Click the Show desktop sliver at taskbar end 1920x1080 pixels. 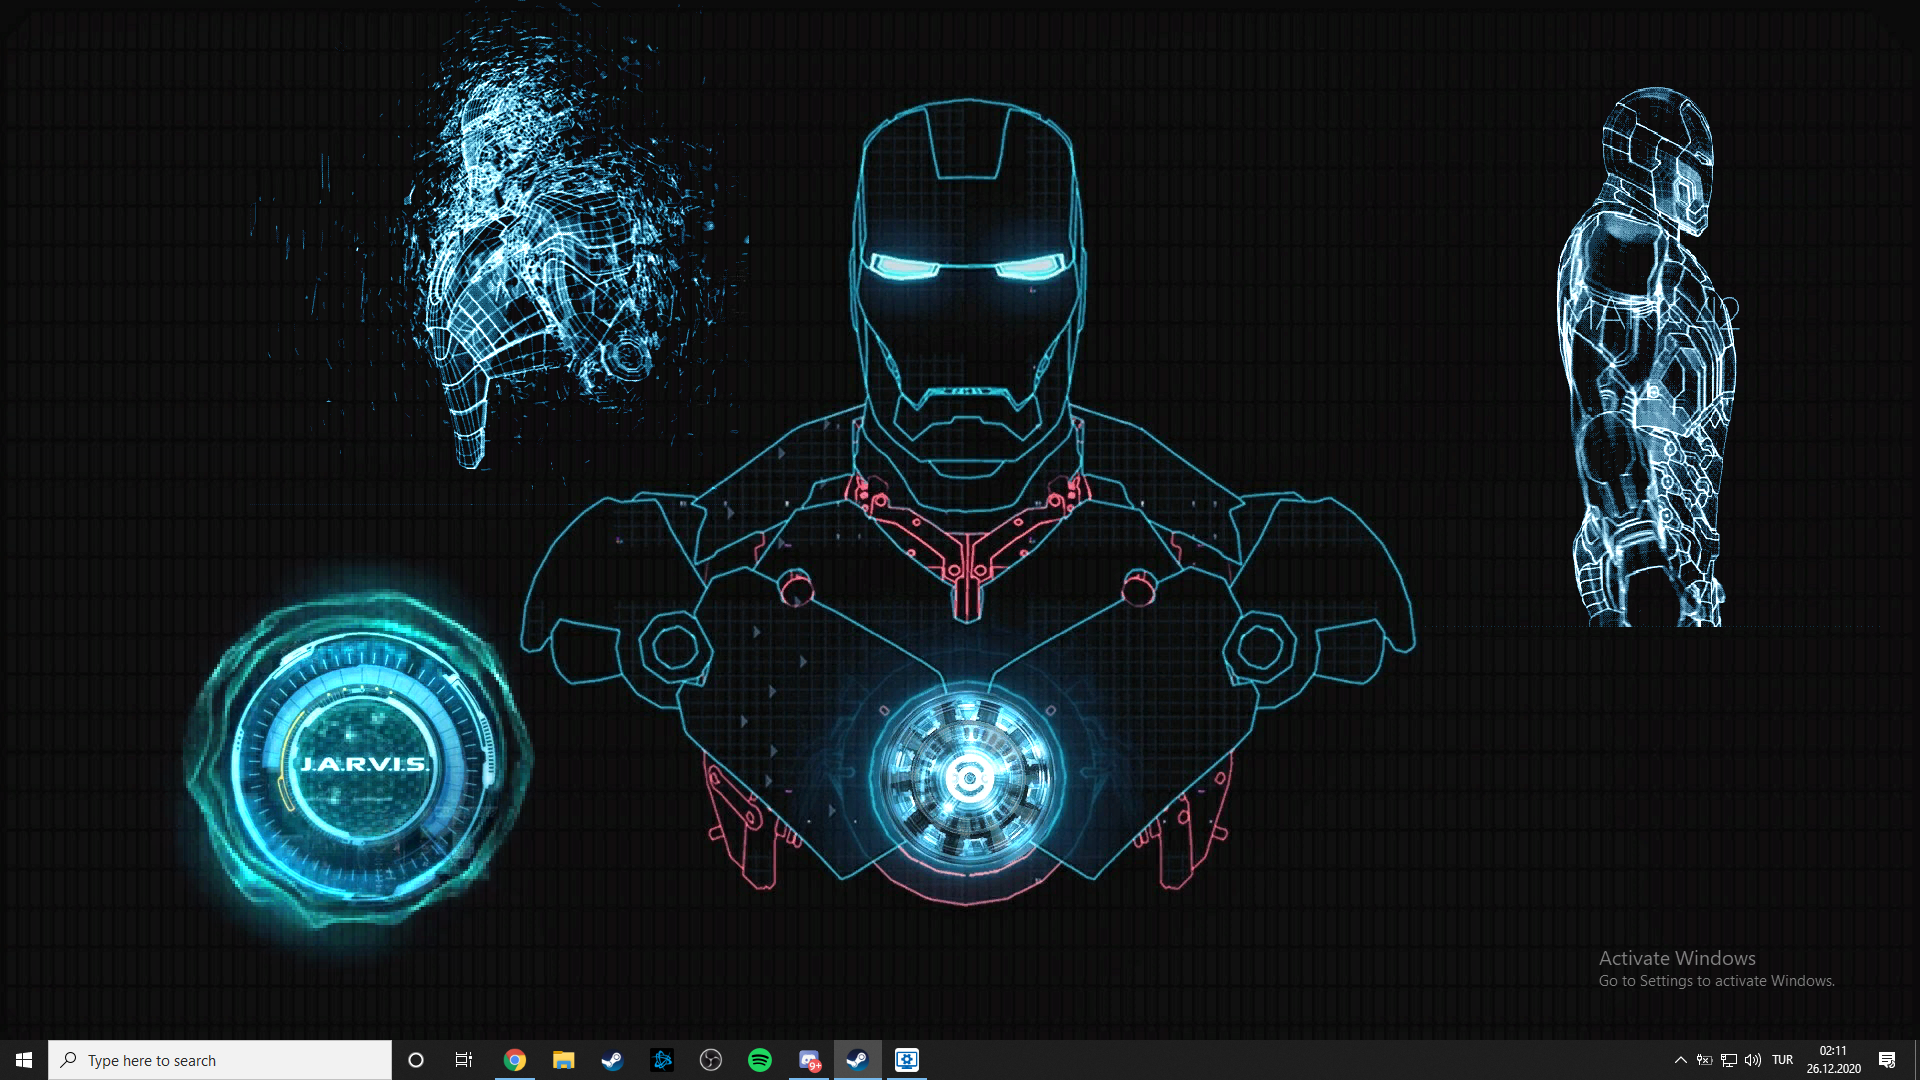click(x=1916, y=1060)
